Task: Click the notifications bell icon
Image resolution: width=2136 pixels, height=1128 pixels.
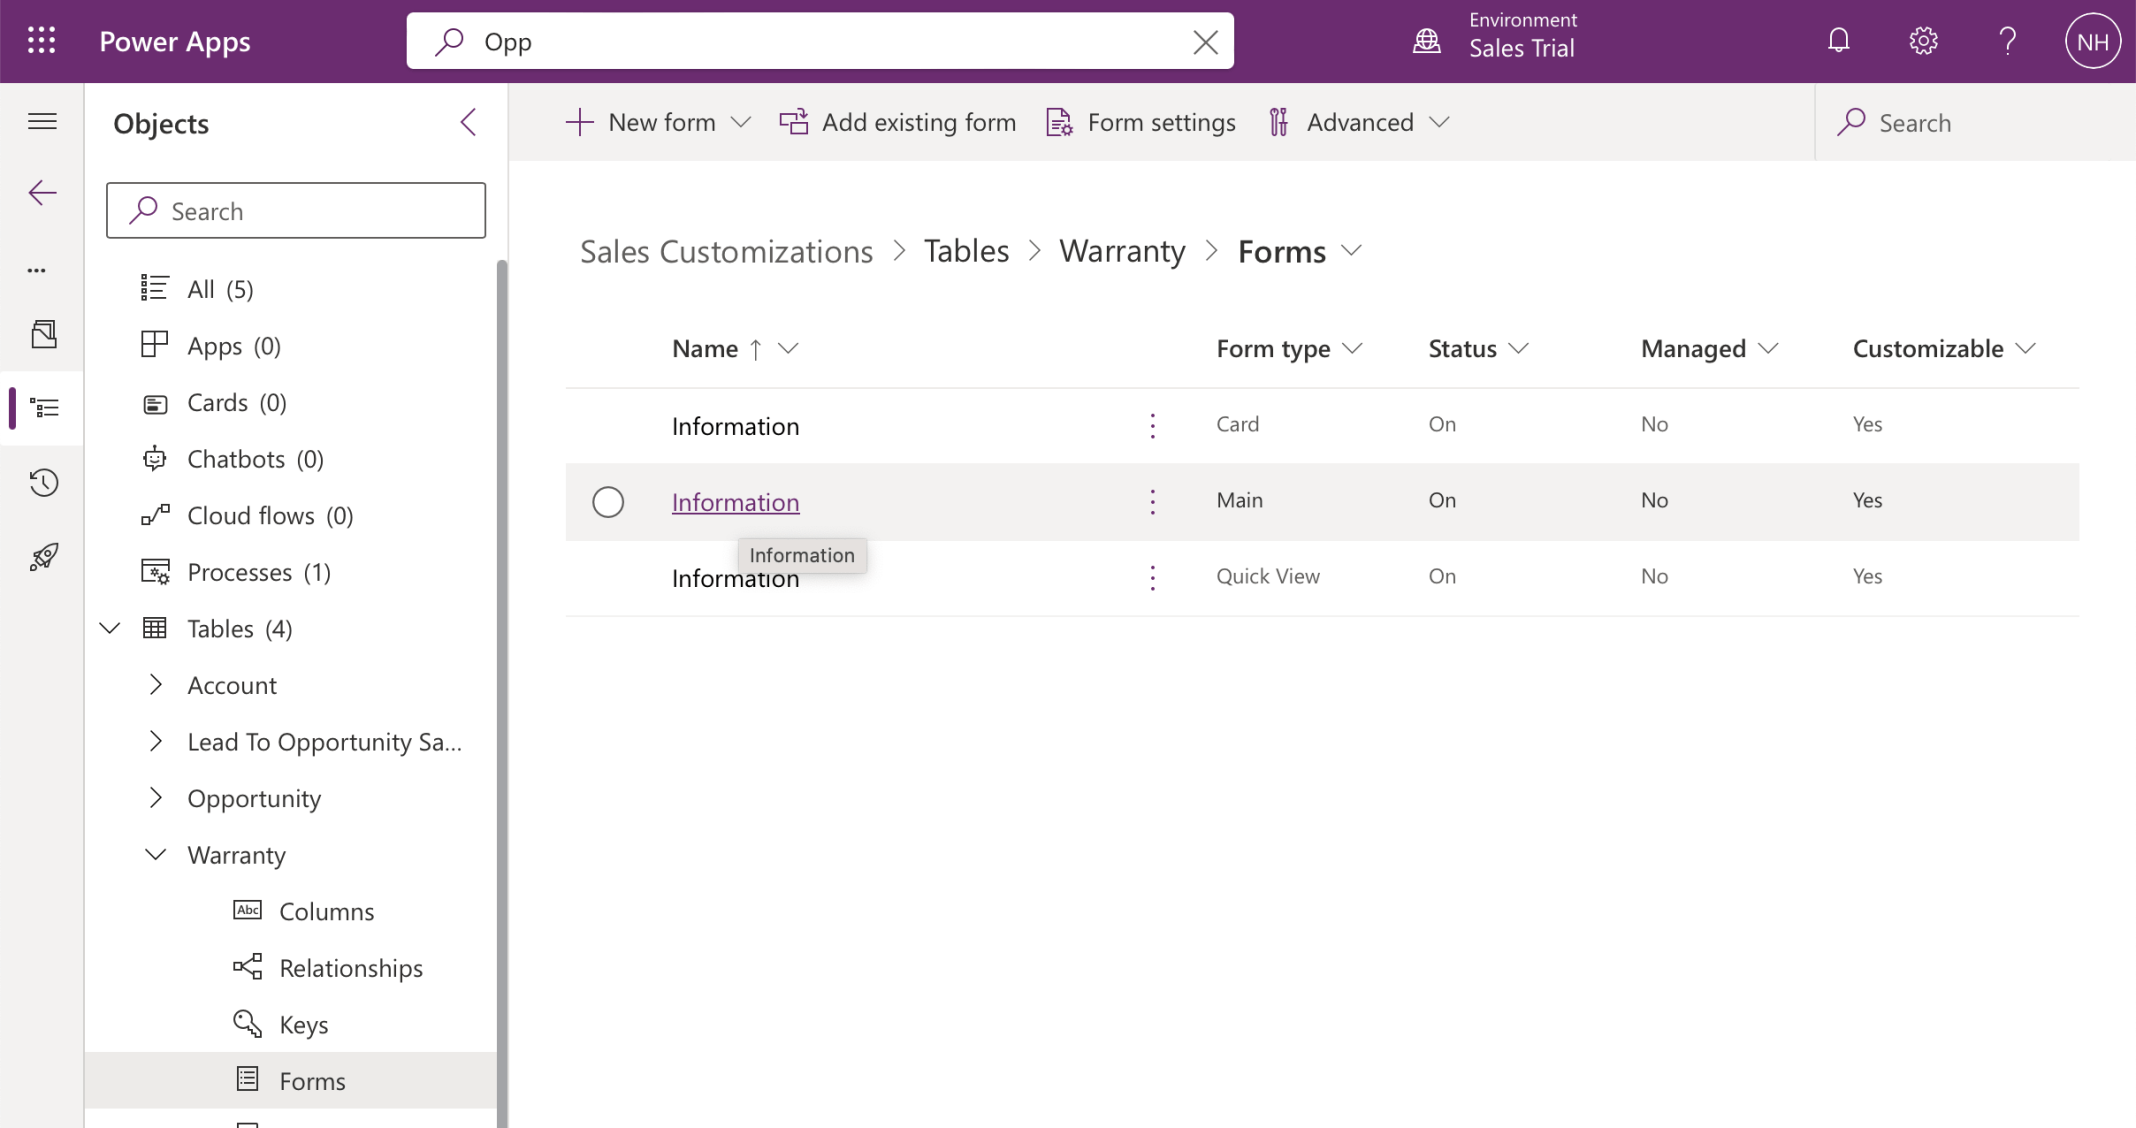Action: [1838, 40]
